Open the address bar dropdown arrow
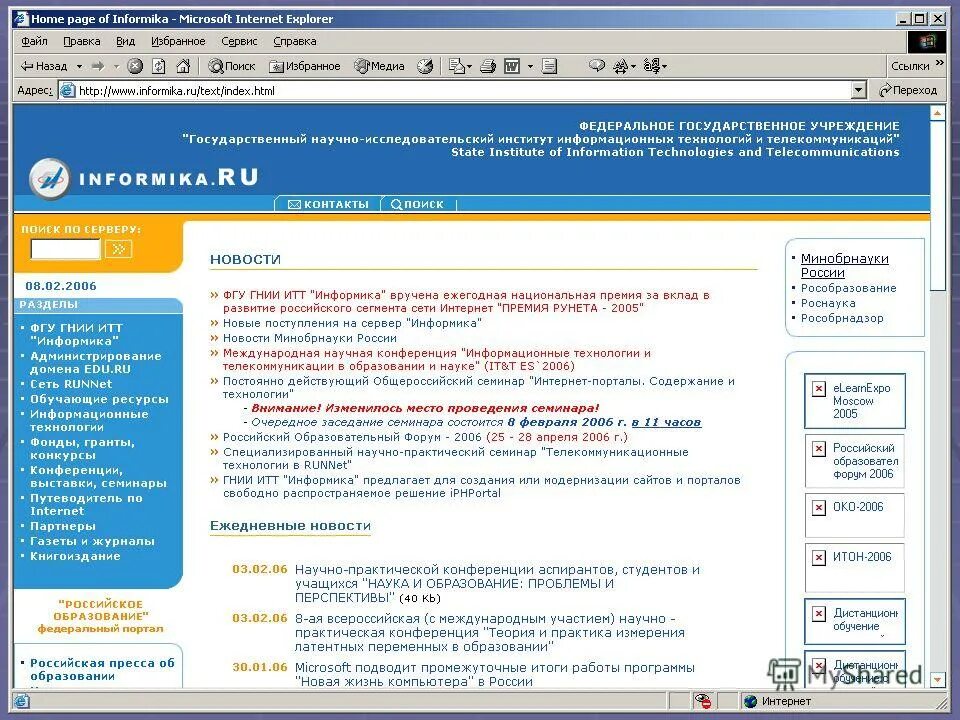Image resolution: width=960 pixels, height=720 pixels. tap(859, 91)
